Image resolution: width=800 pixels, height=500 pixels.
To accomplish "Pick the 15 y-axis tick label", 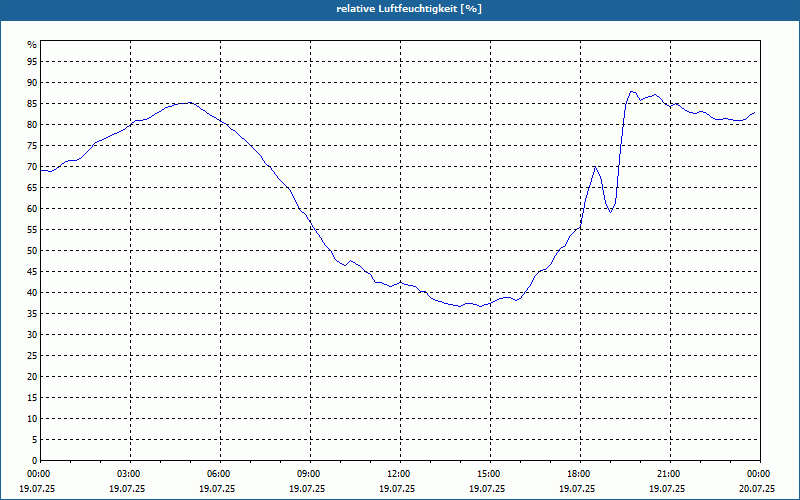I will point(32,397).
